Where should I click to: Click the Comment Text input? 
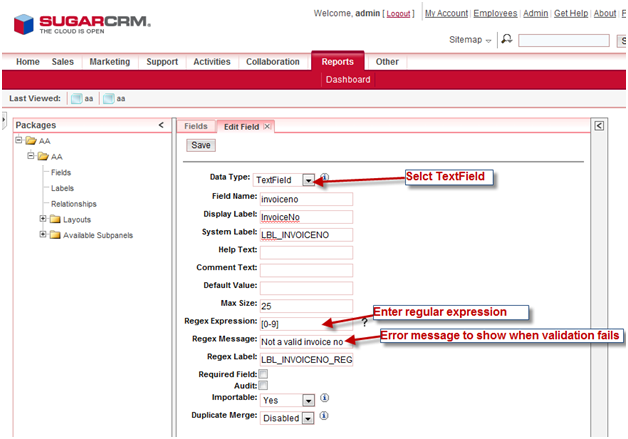pyautogui.click(x=306, y=270)
